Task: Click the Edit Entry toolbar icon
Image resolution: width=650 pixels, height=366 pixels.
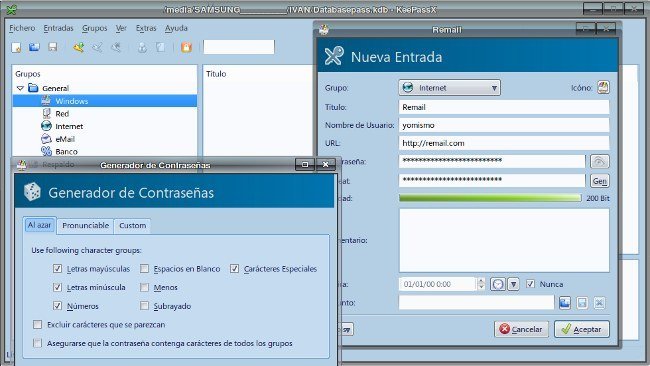Action: 97,47
